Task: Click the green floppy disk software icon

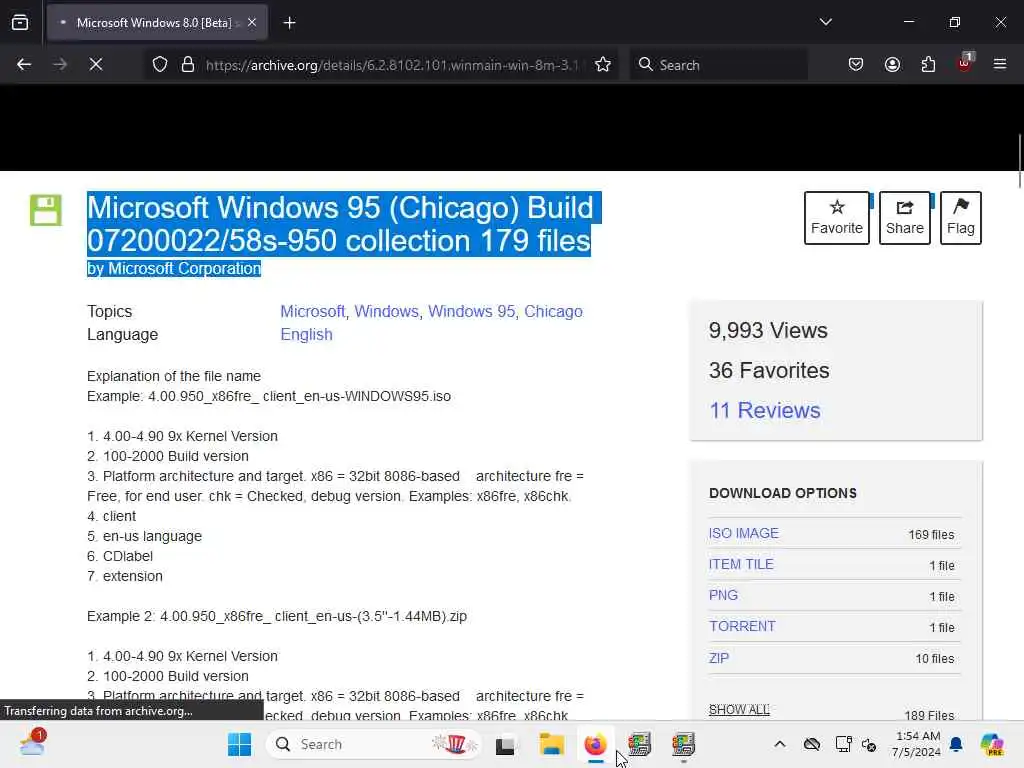Action: [46, 210]
